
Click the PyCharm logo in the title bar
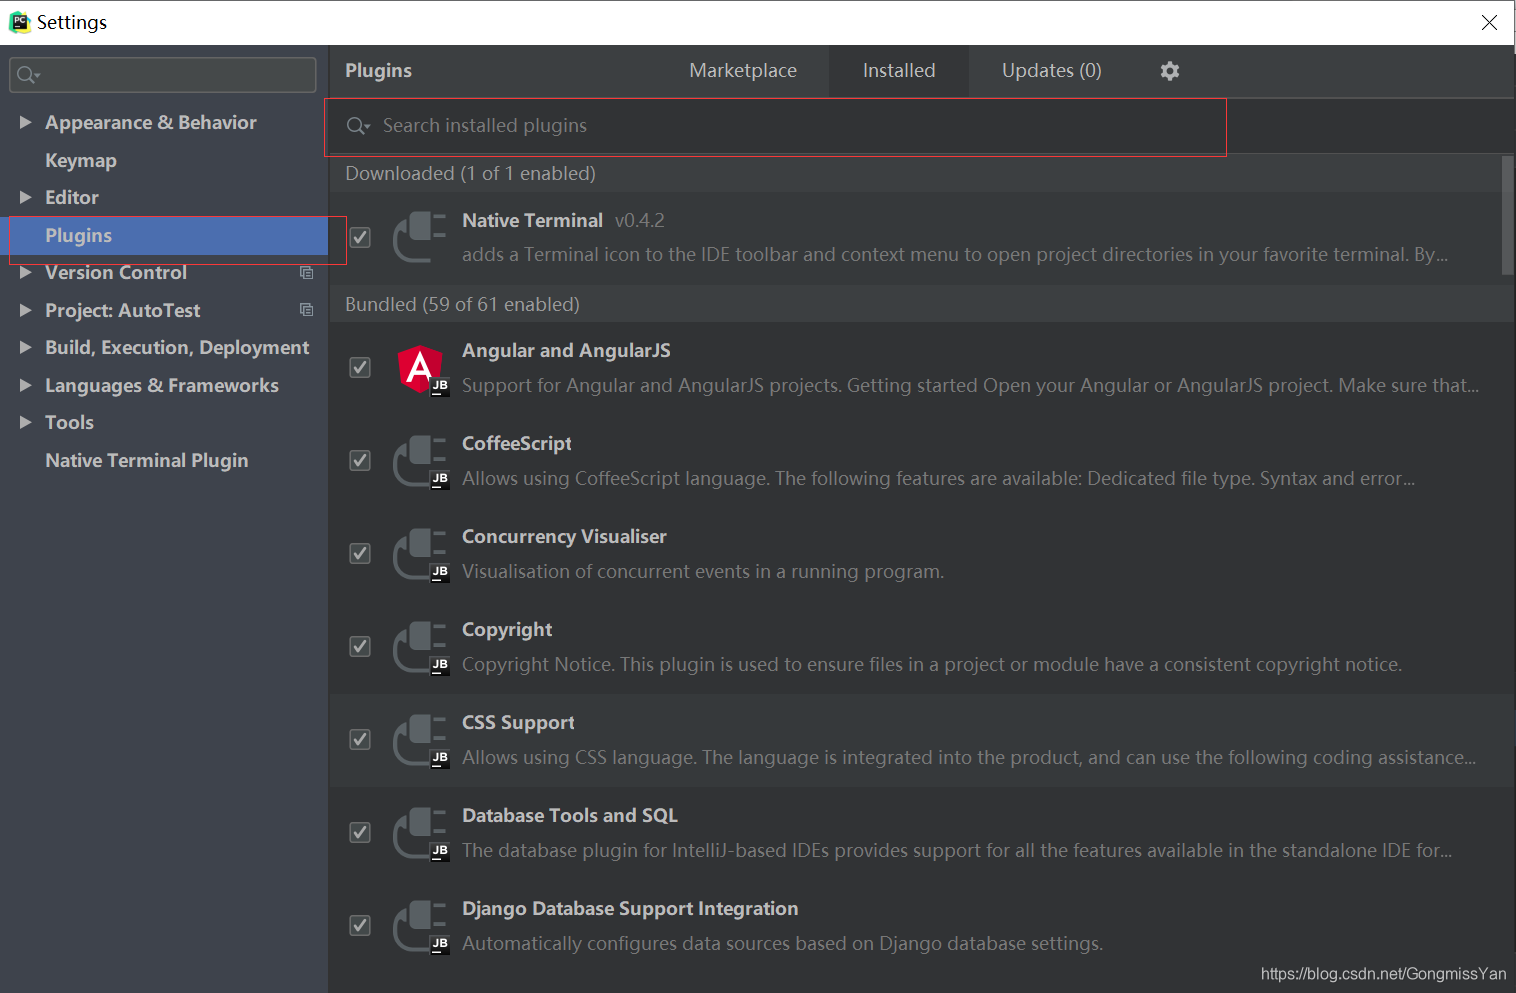[x=19, y=22]
